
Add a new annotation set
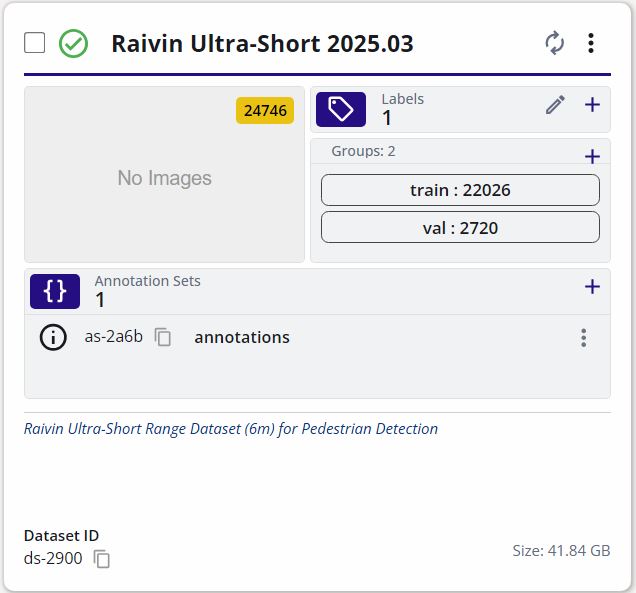point(592,287)
